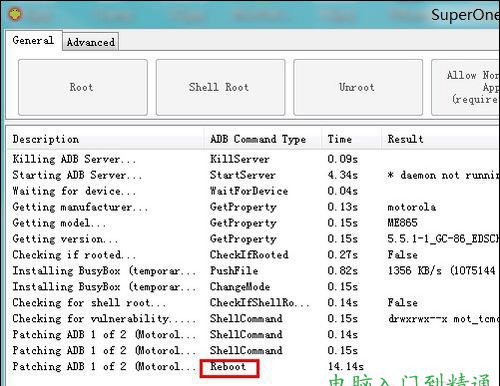The height and width of the screenshot is (386, 500).
Task: Click the 4.34s time value
Action: pos(342,175)
